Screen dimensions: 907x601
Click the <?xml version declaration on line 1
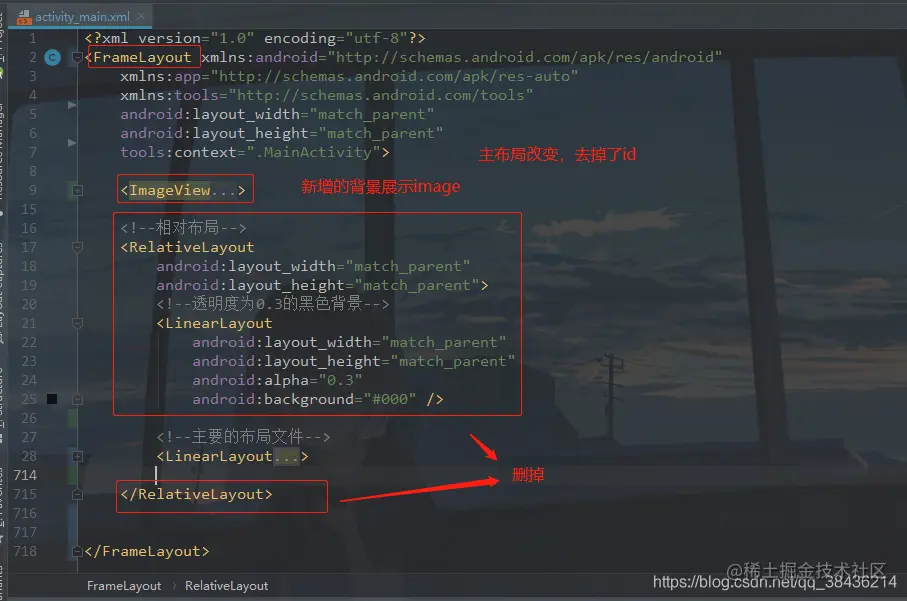tap(255, 38)
